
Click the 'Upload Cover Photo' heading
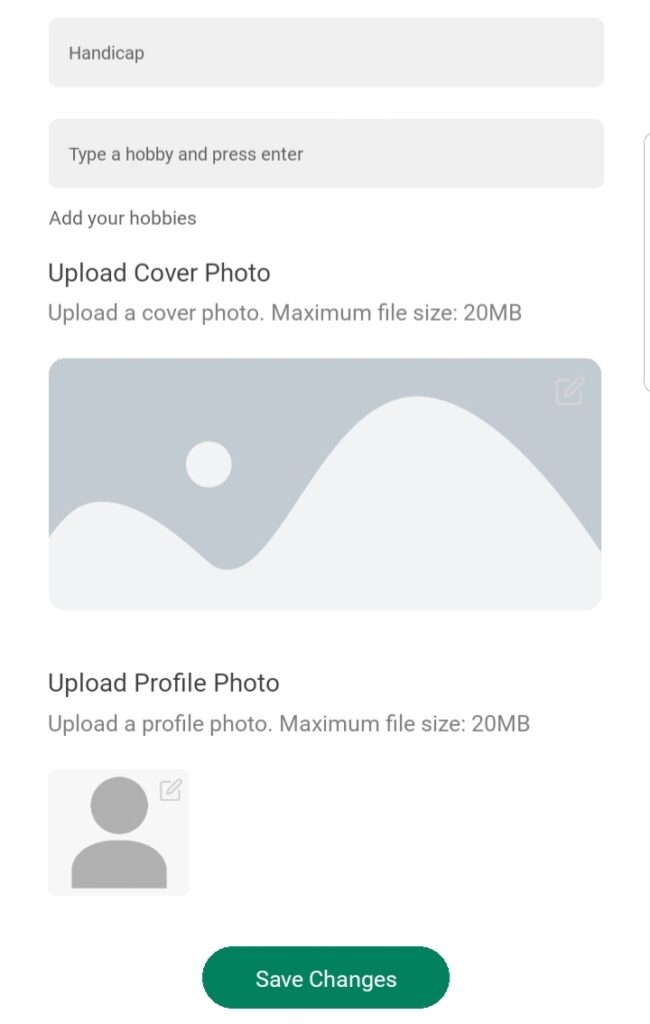click(x=159, y=273)
